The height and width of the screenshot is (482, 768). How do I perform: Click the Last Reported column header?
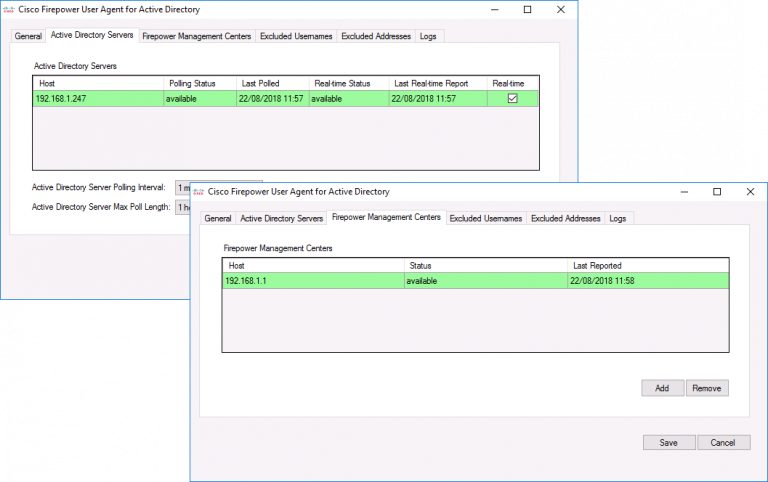[x=648, y=265]
